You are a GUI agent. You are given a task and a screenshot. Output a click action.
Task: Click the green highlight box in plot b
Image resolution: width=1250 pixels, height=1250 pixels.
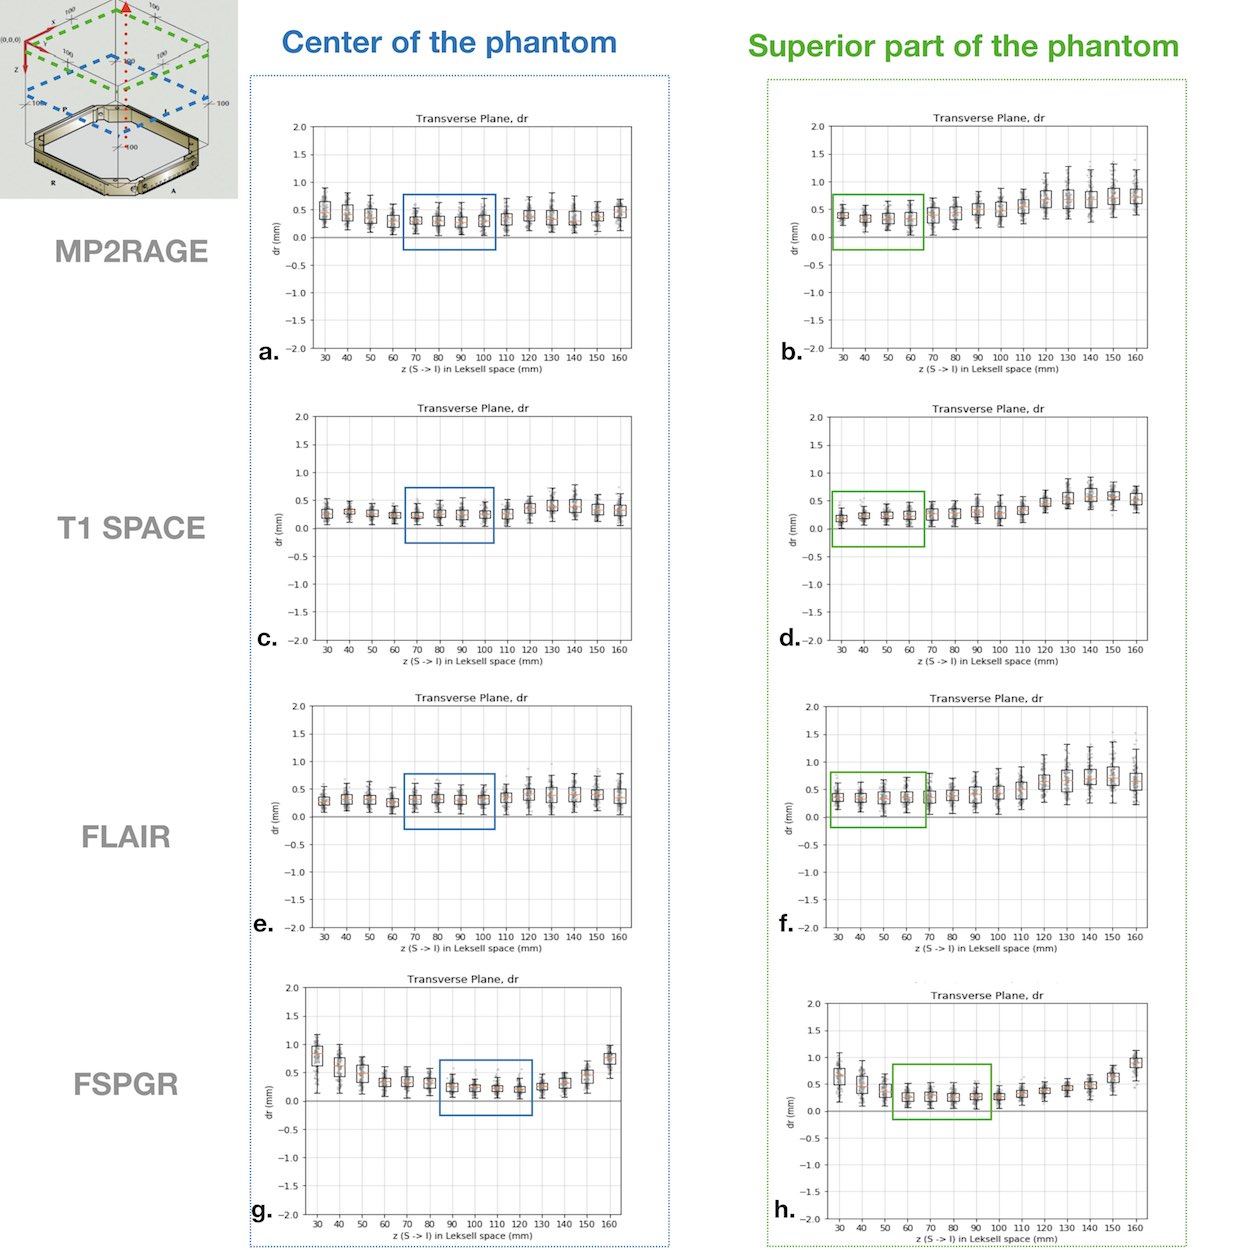[x=878, y=222]
